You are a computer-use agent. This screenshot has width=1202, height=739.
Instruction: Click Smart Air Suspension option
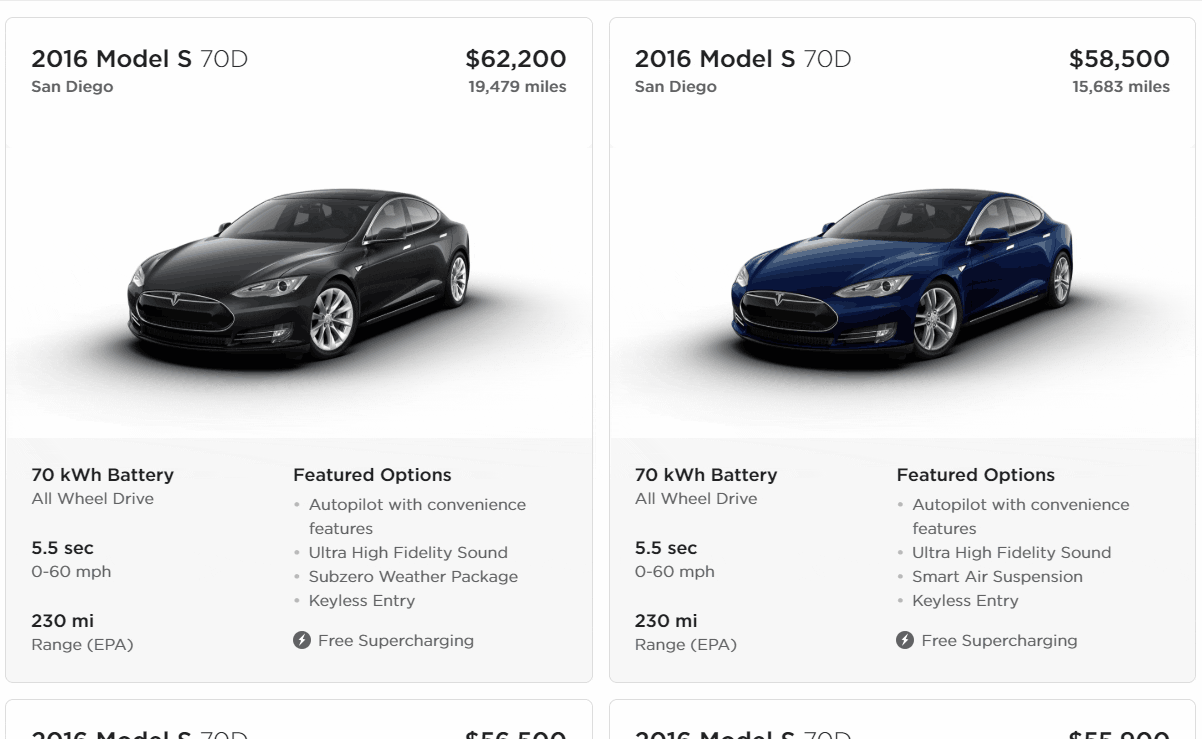(x=997, y=576)
